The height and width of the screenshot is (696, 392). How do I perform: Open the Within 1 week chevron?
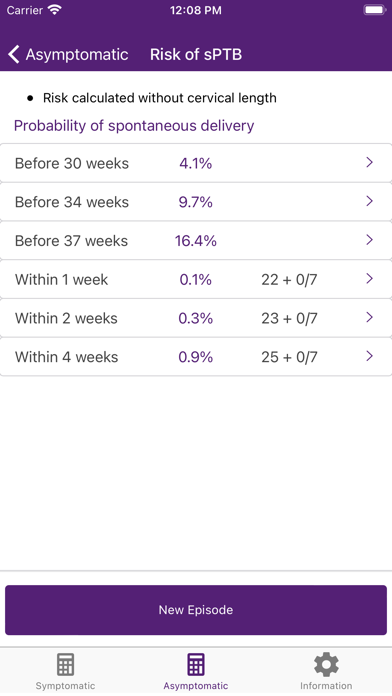369,279
